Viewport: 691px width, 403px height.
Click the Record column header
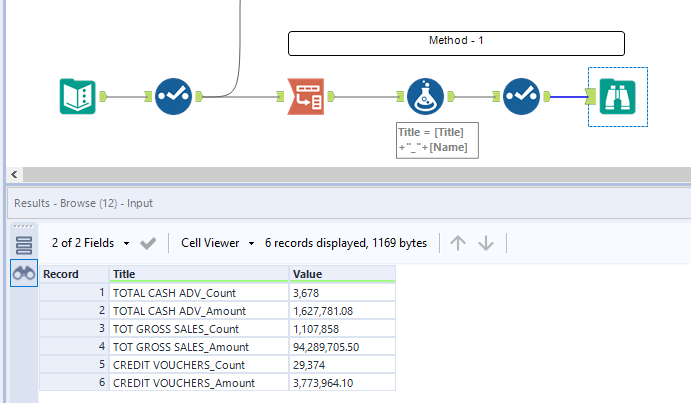point(73,274)
